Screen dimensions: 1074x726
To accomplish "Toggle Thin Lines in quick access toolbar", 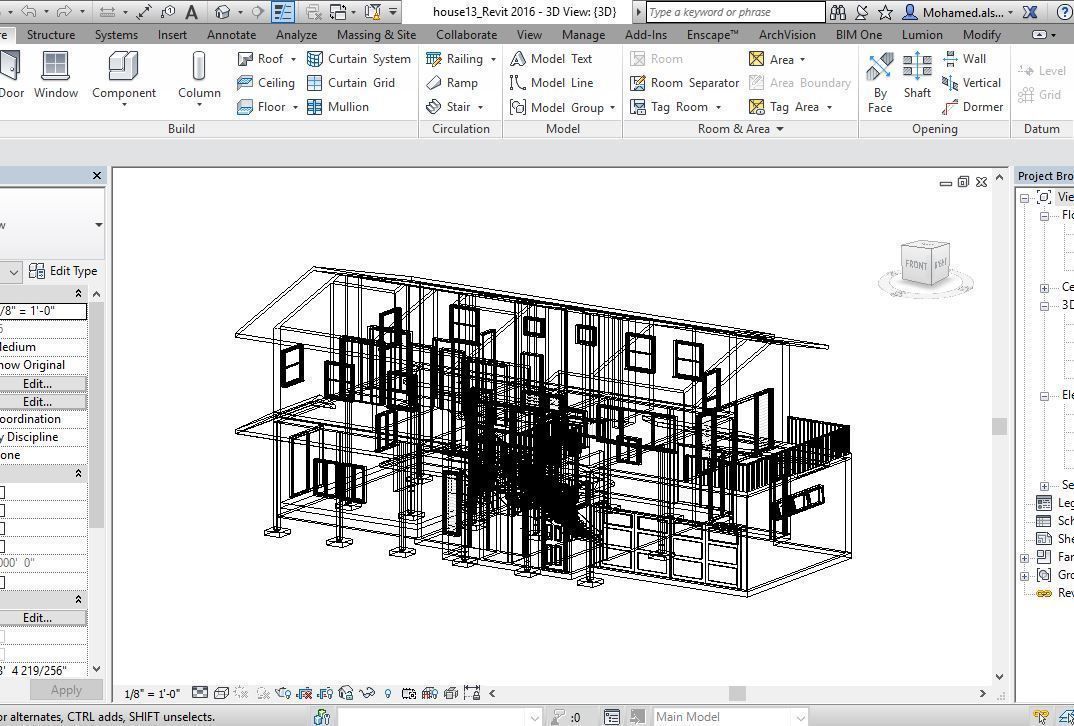I will point(282,12).
